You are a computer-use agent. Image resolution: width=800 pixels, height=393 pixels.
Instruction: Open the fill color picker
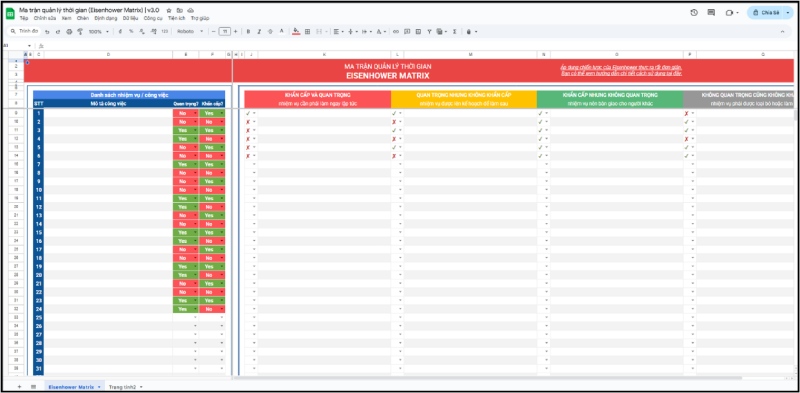click(296, 32)
